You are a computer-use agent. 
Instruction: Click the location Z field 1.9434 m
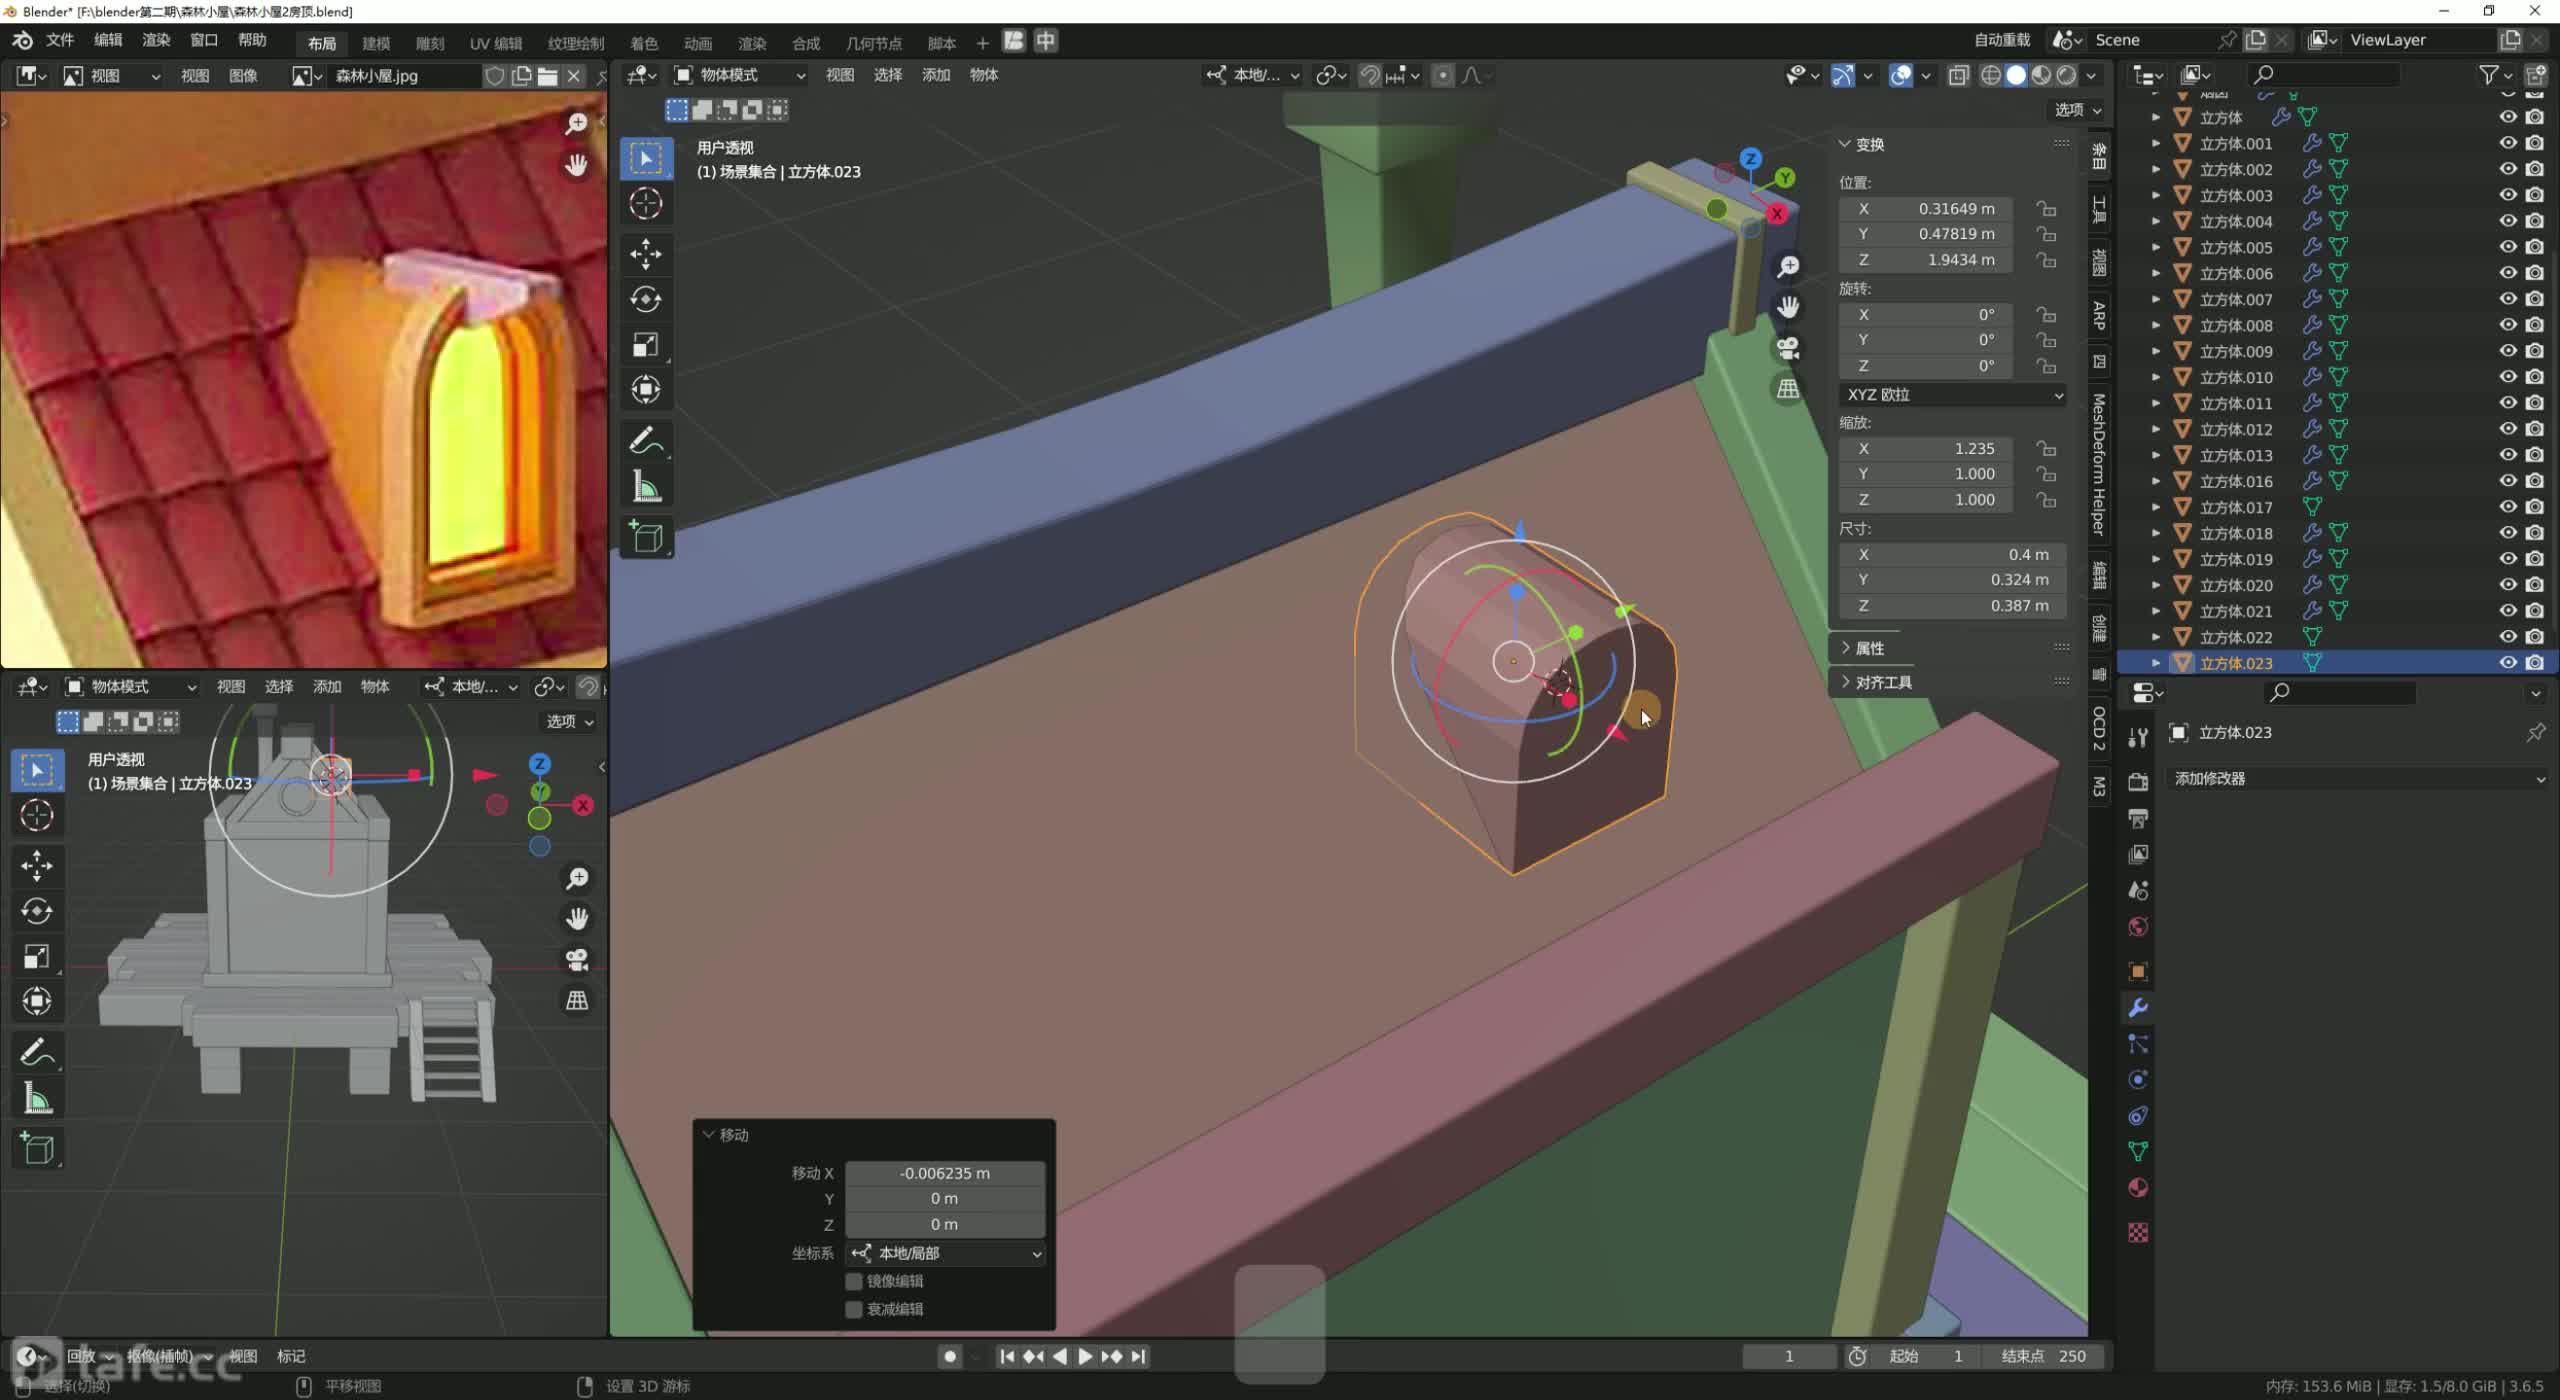coord(1925,259)
